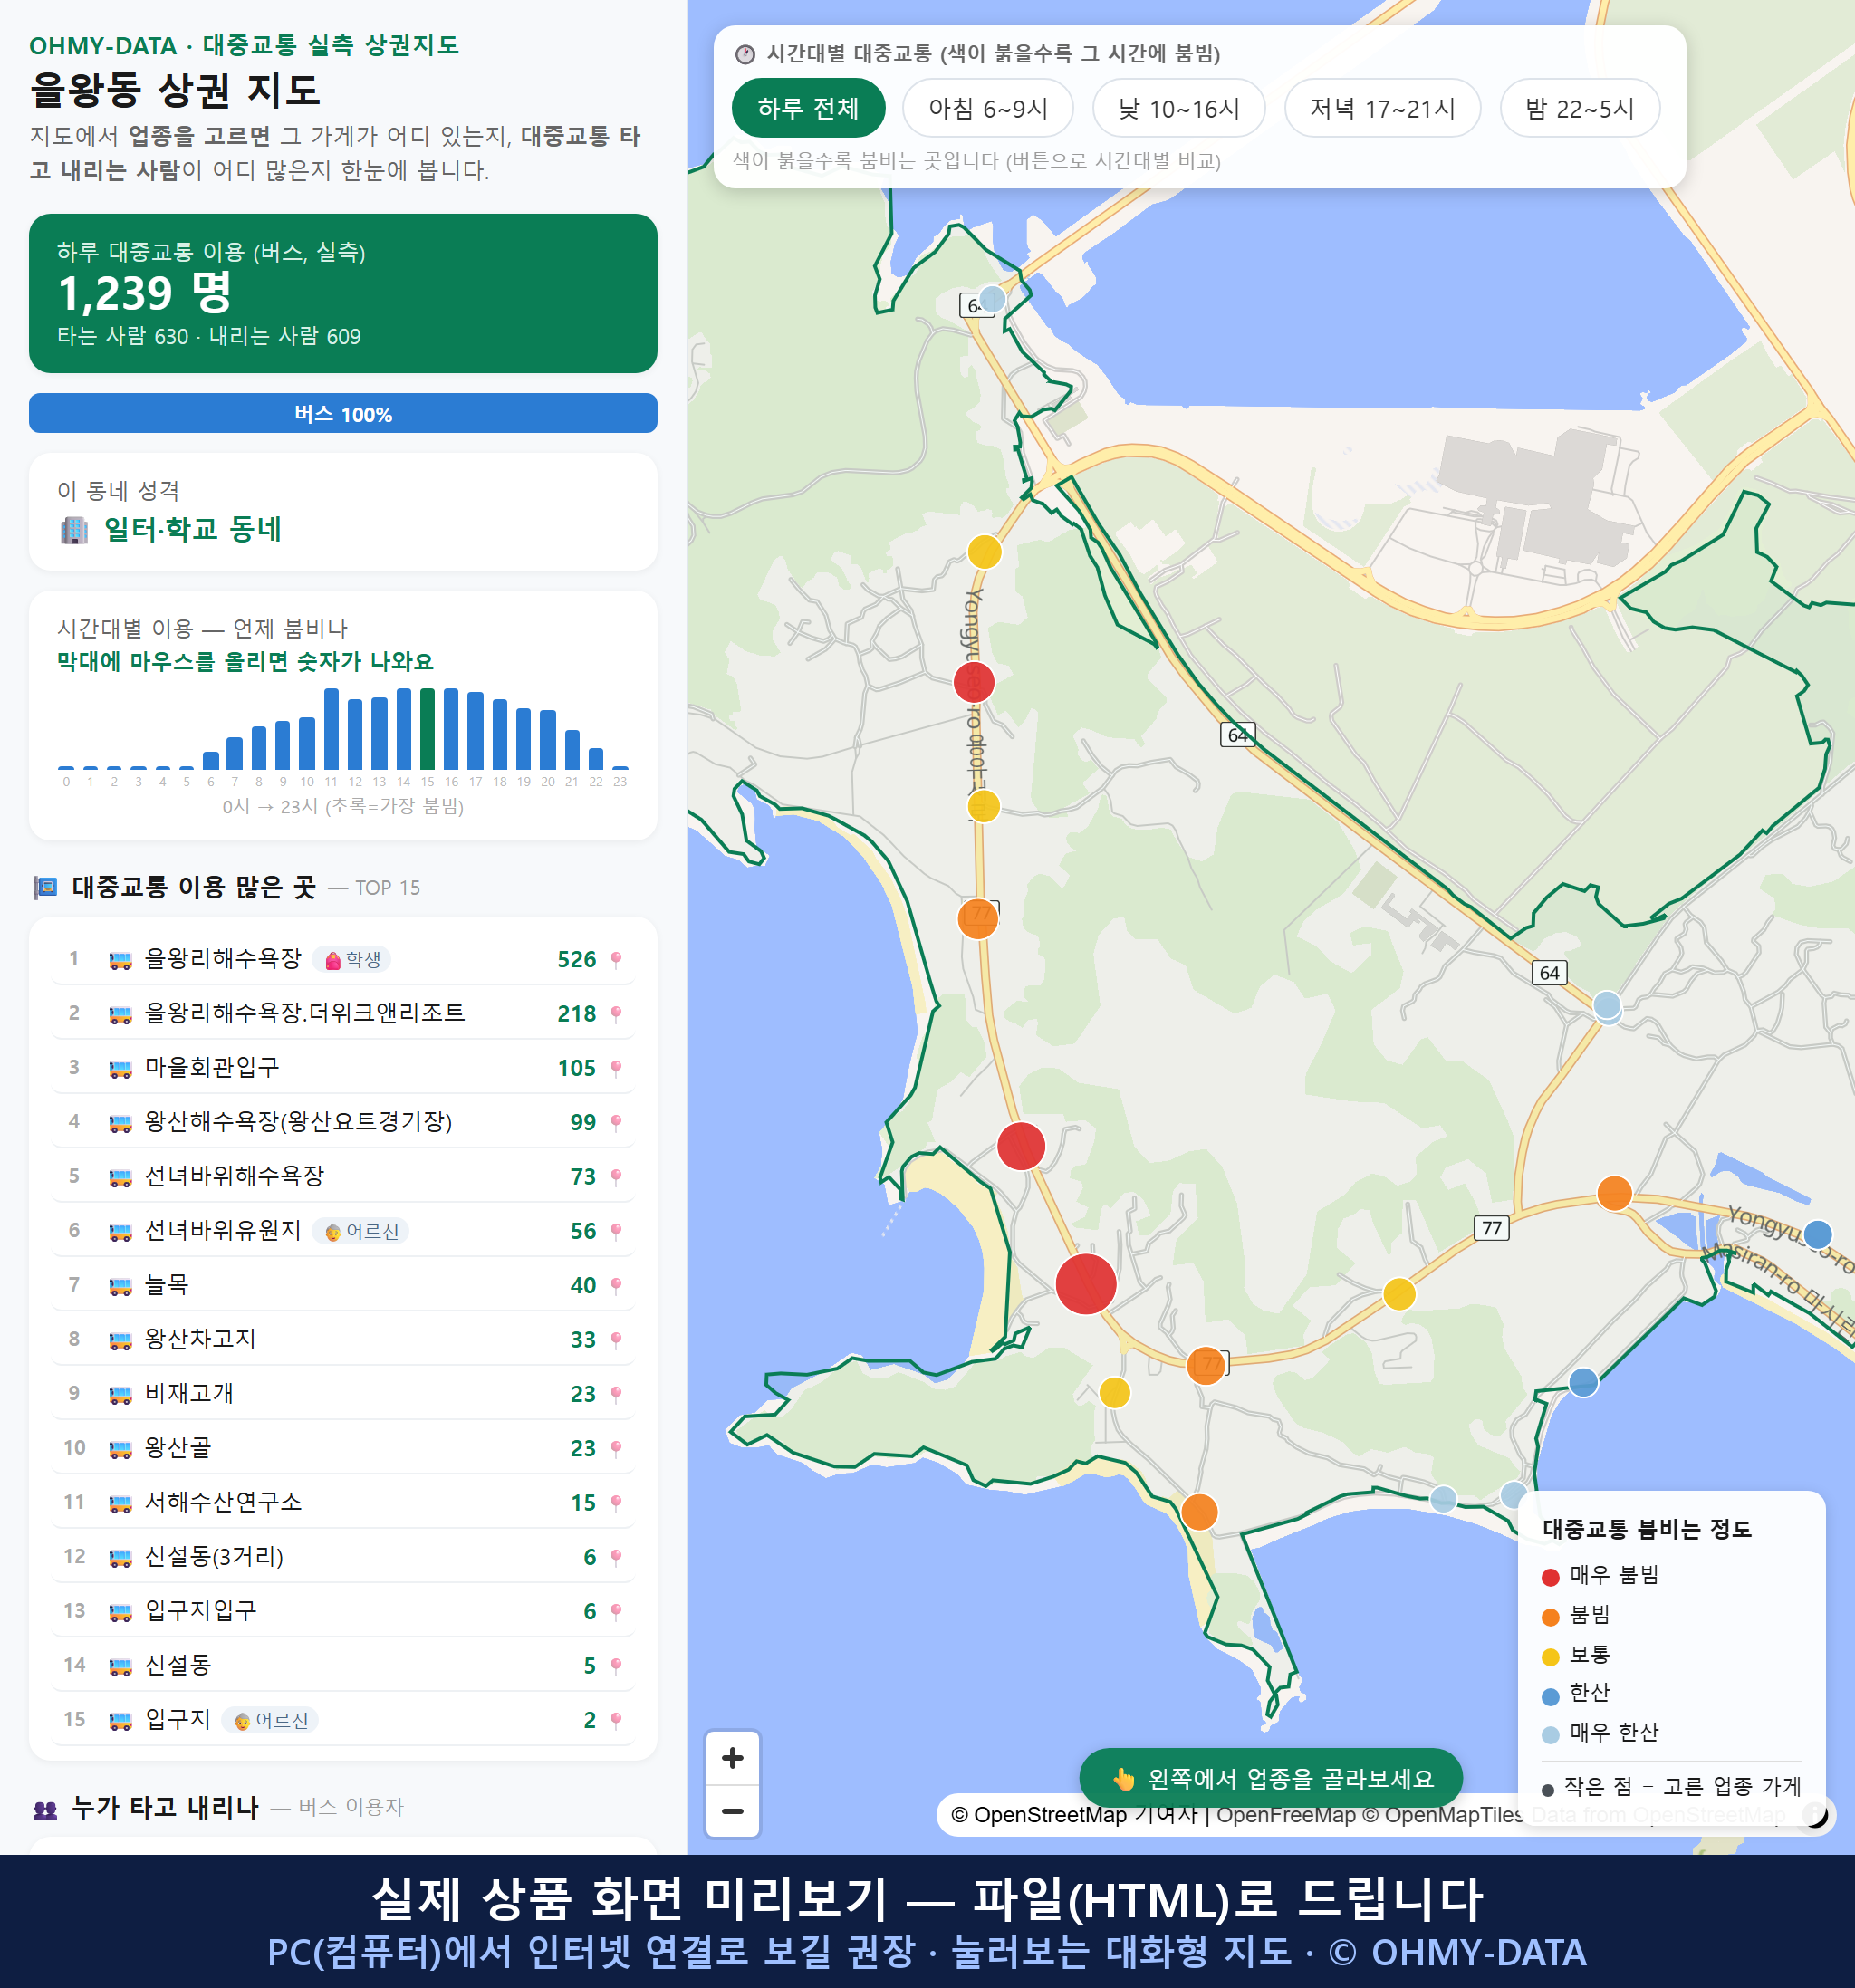Click the attribution toggle icon at map corner
Screen dimensions: 1855x1988
[1815, 1814]
